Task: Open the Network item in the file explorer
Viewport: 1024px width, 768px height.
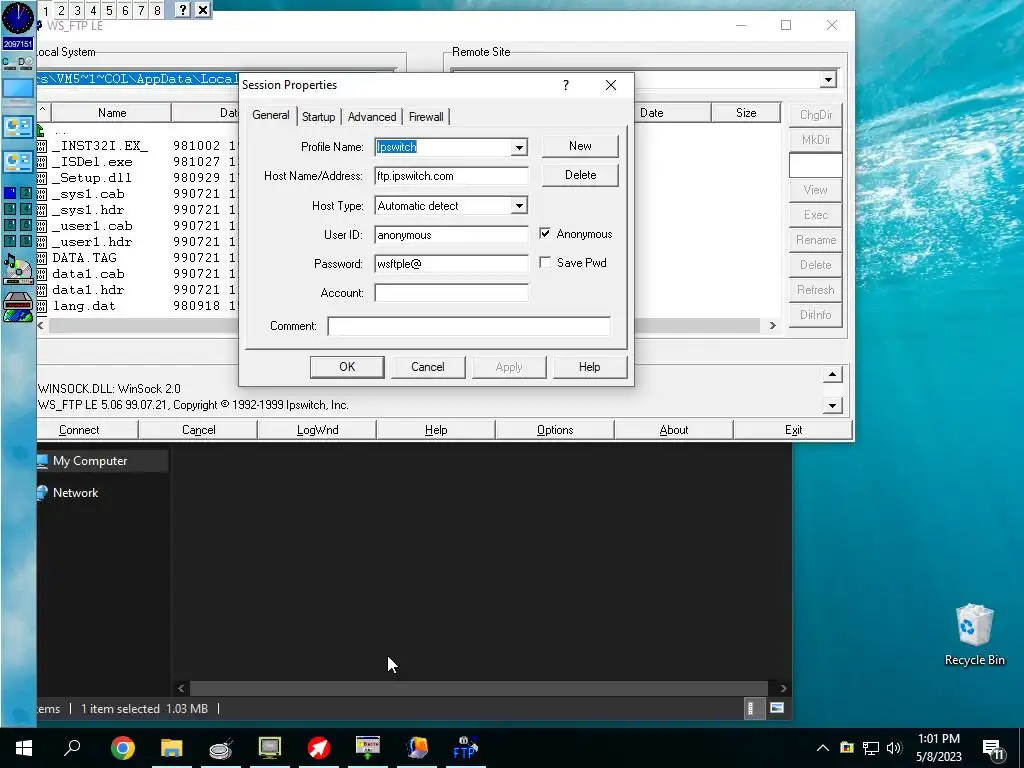Action: (x=75, y=492)
